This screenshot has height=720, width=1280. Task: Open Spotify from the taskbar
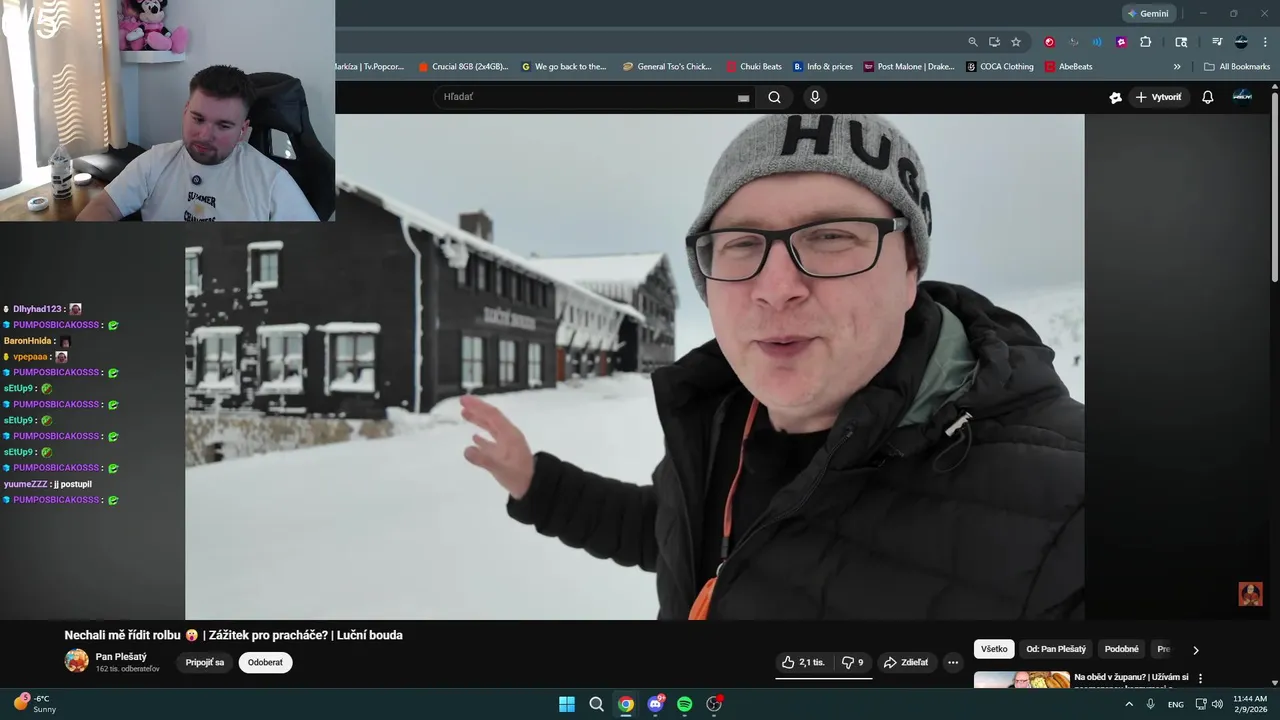684,704
